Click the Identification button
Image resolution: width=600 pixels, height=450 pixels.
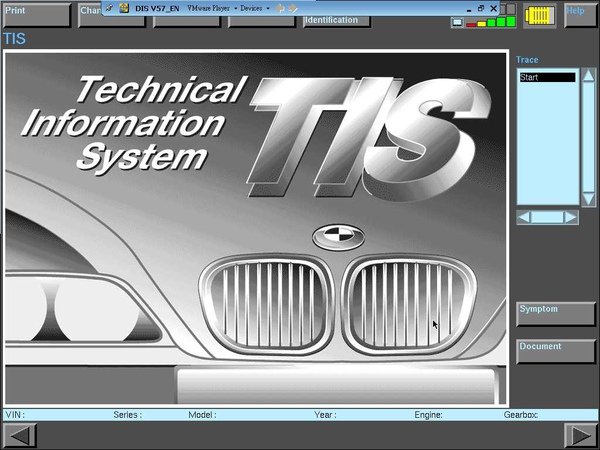click(x=337, y=21)
